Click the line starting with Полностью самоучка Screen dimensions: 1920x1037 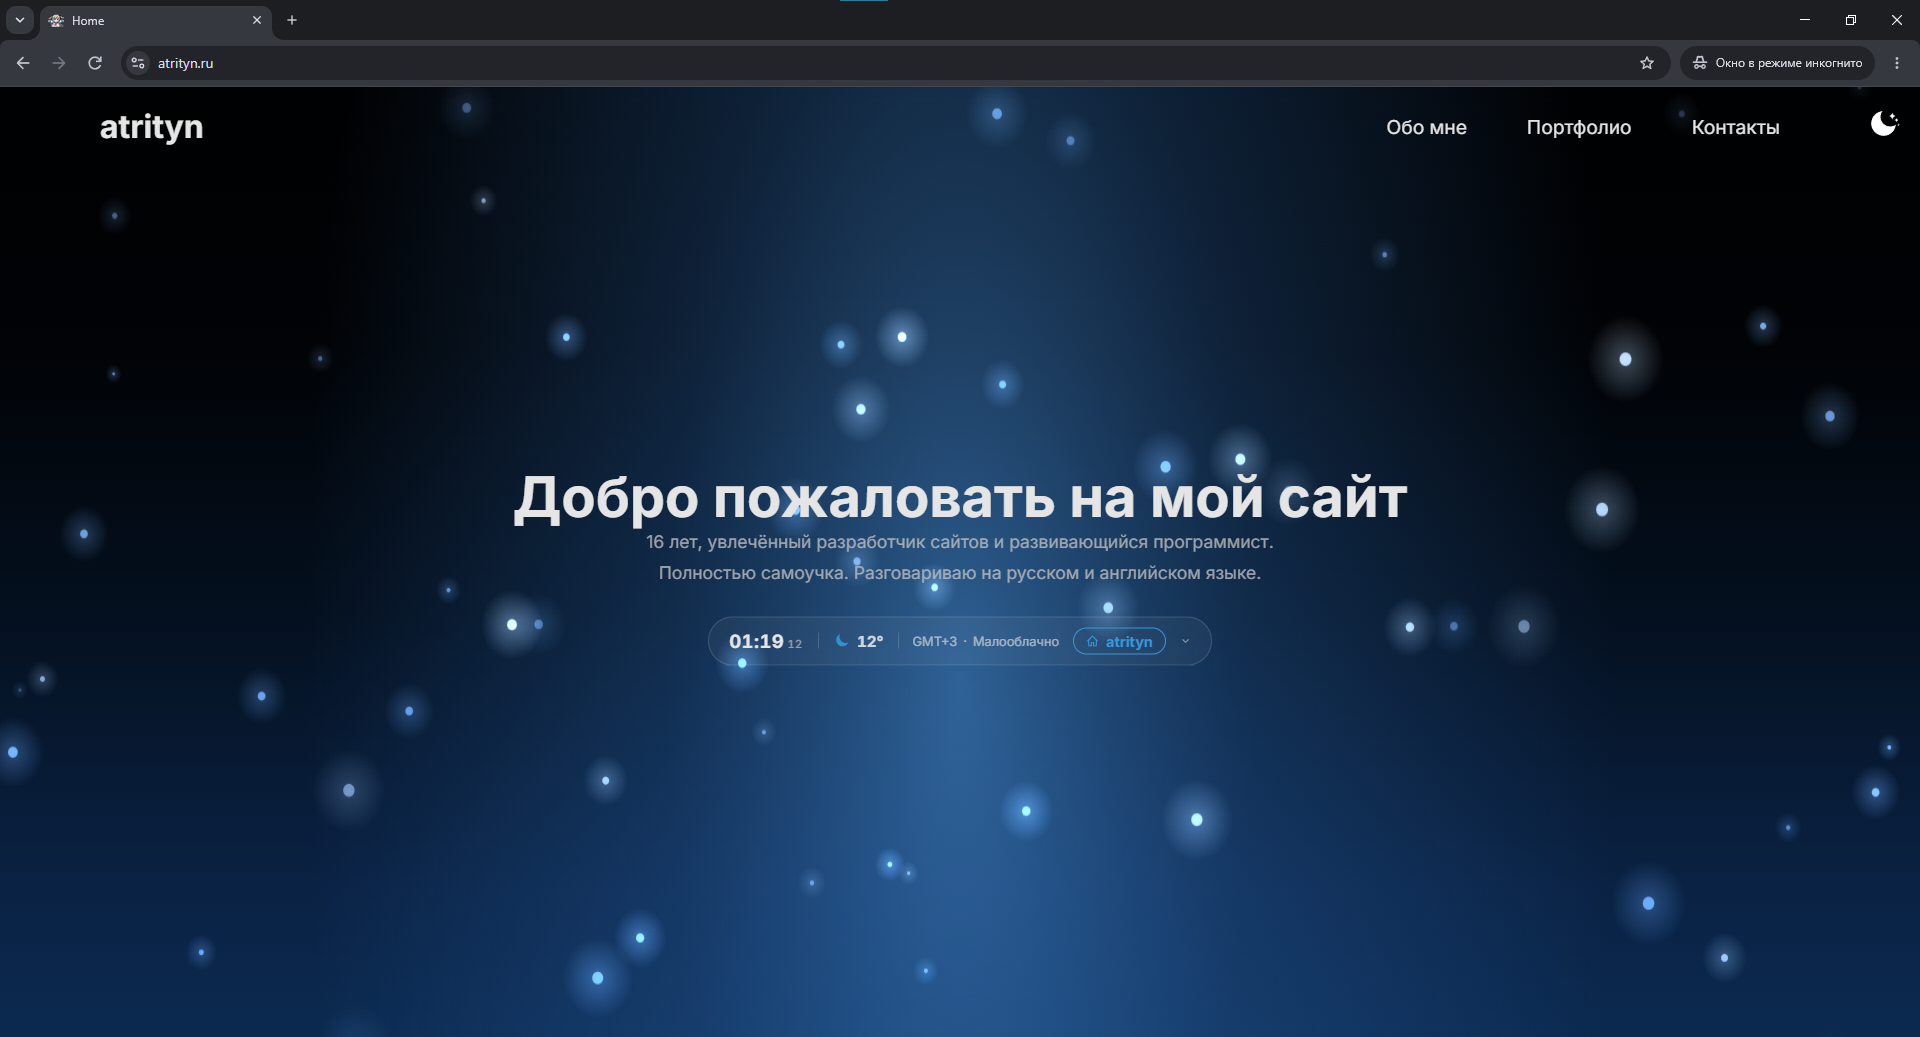(x=960, y=573)
